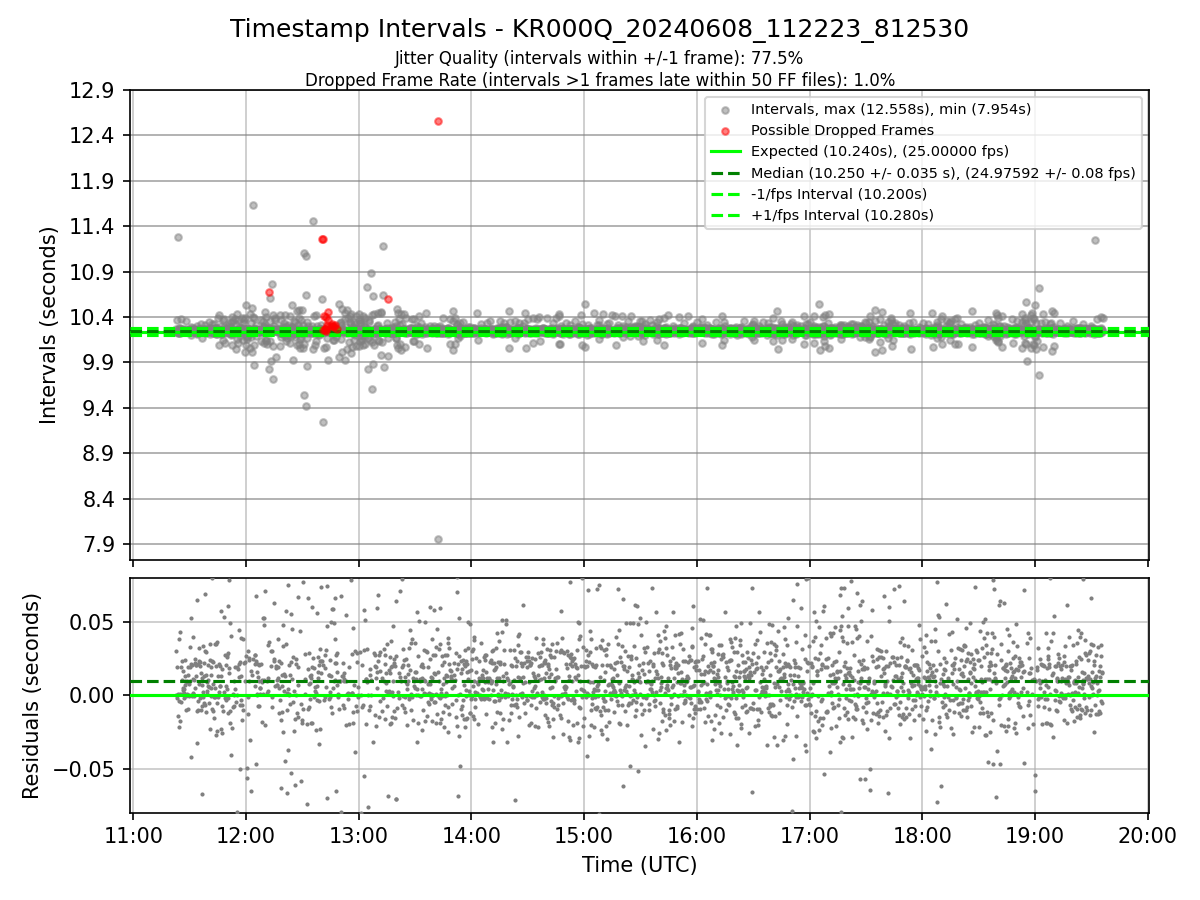Click the 'Dropped Frame Rate' 1.0% subtitle line
The height and width of the screenshot is (900, 1200).
click(599, 80)
